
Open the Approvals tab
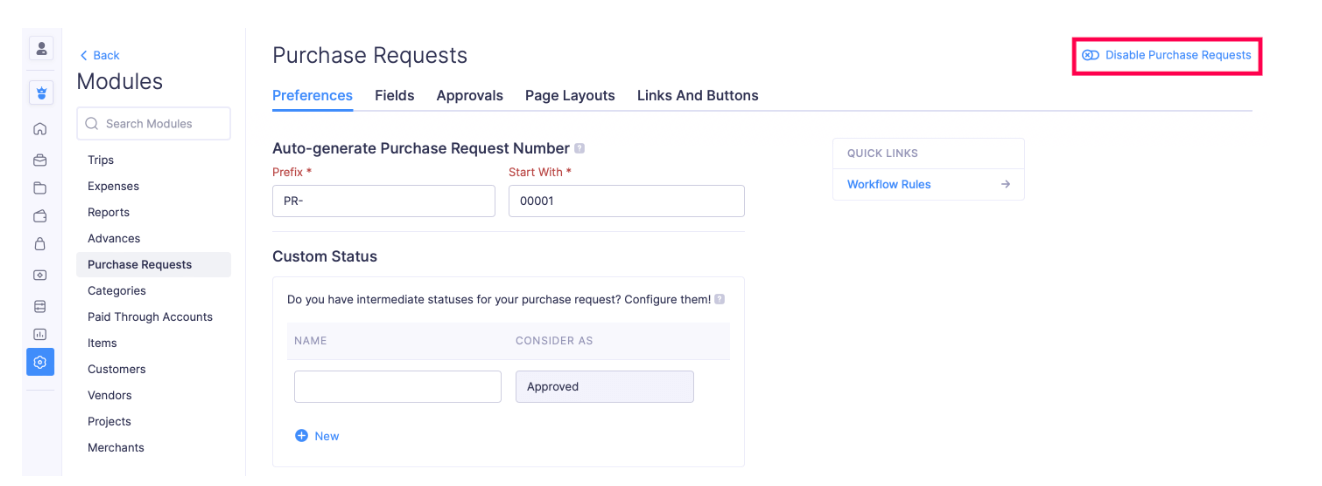(x=470, y=96)
